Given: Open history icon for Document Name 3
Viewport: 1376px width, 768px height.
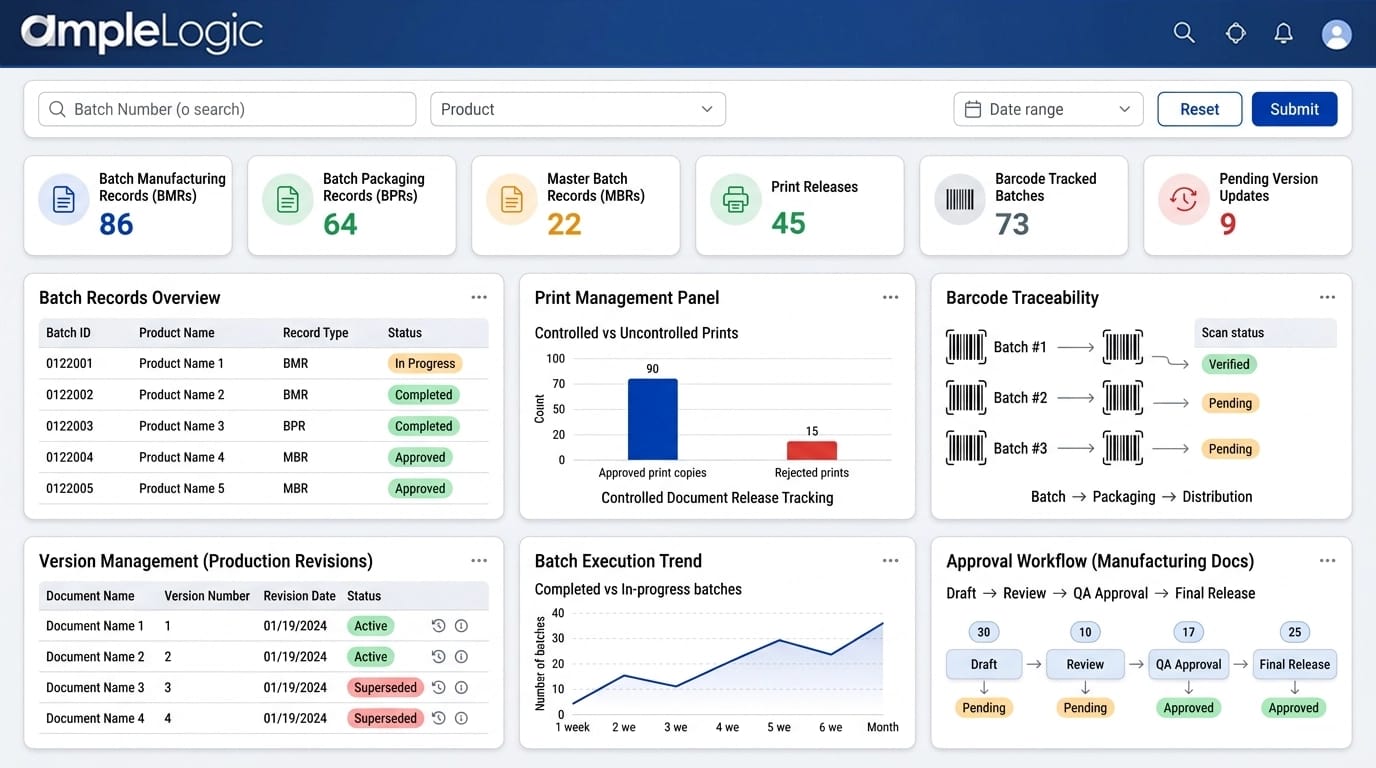Looking at the screenshot, I should 438,688.
